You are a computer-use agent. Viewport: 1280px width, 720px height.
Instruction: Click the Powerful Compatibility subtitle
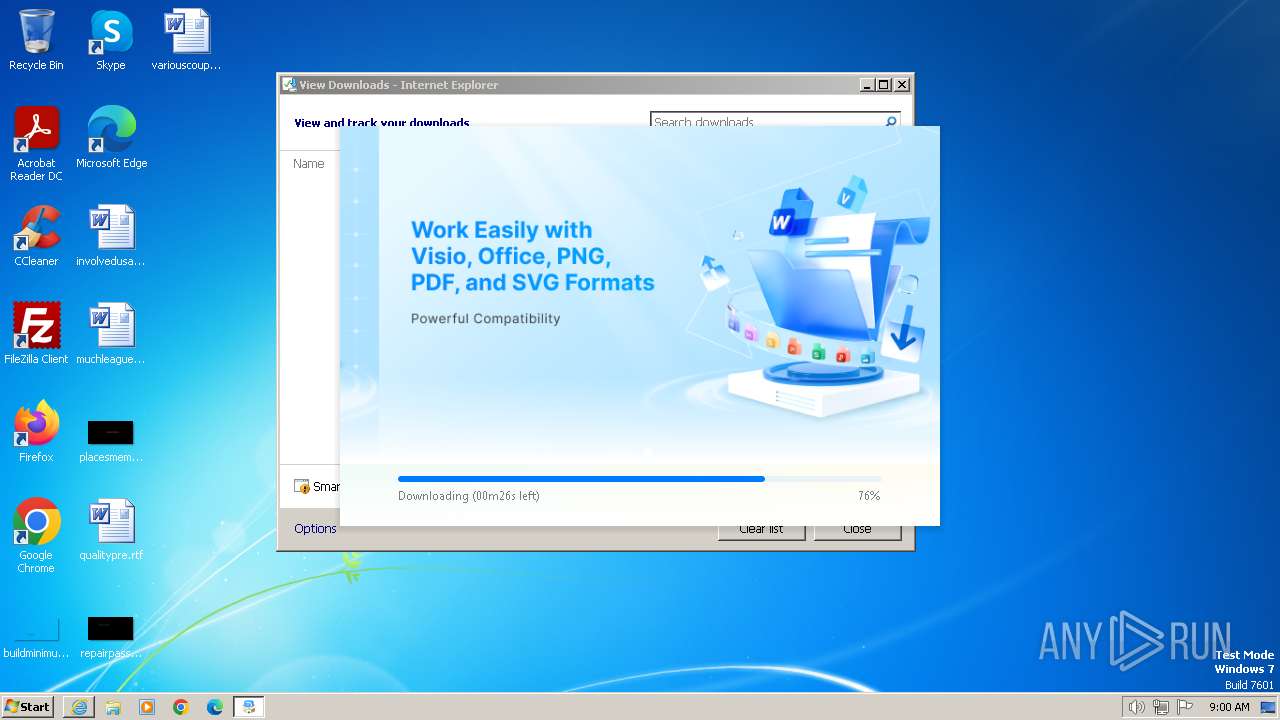point(486,319)
